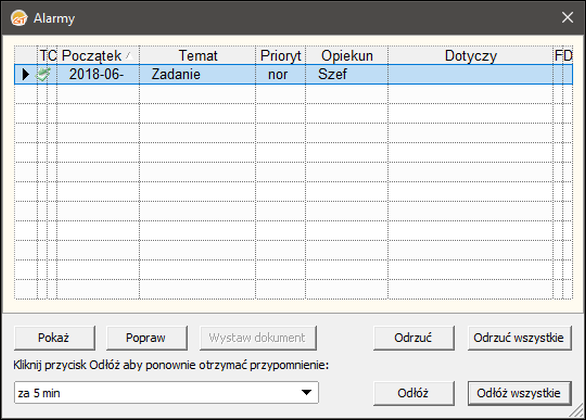Click the Dotyczy column header
This screenshot has height=420, width=586.
[471, 56]
